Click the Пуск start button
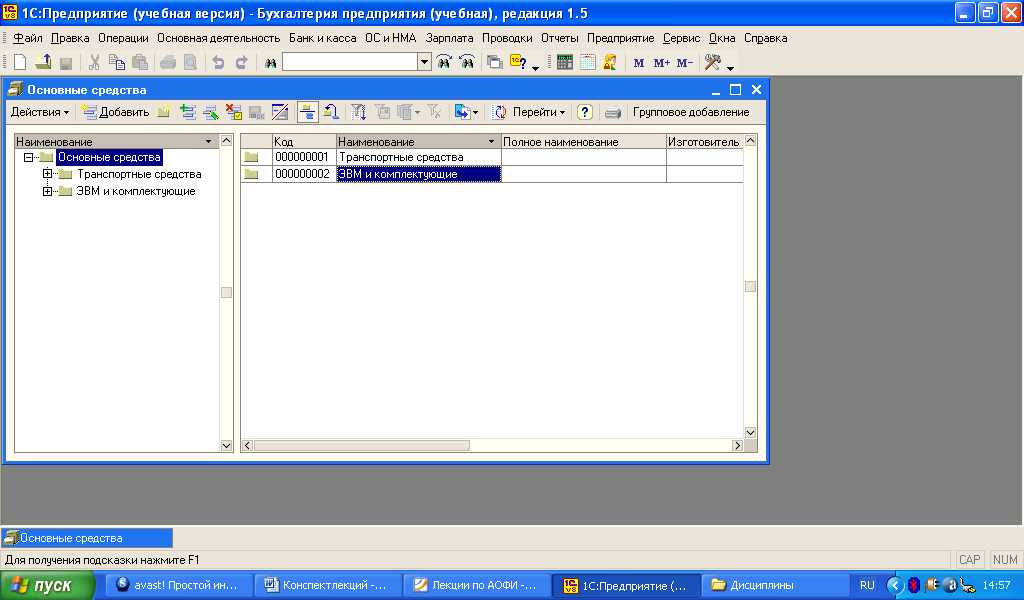1024x600 pixels. click(x=48, y=586)
